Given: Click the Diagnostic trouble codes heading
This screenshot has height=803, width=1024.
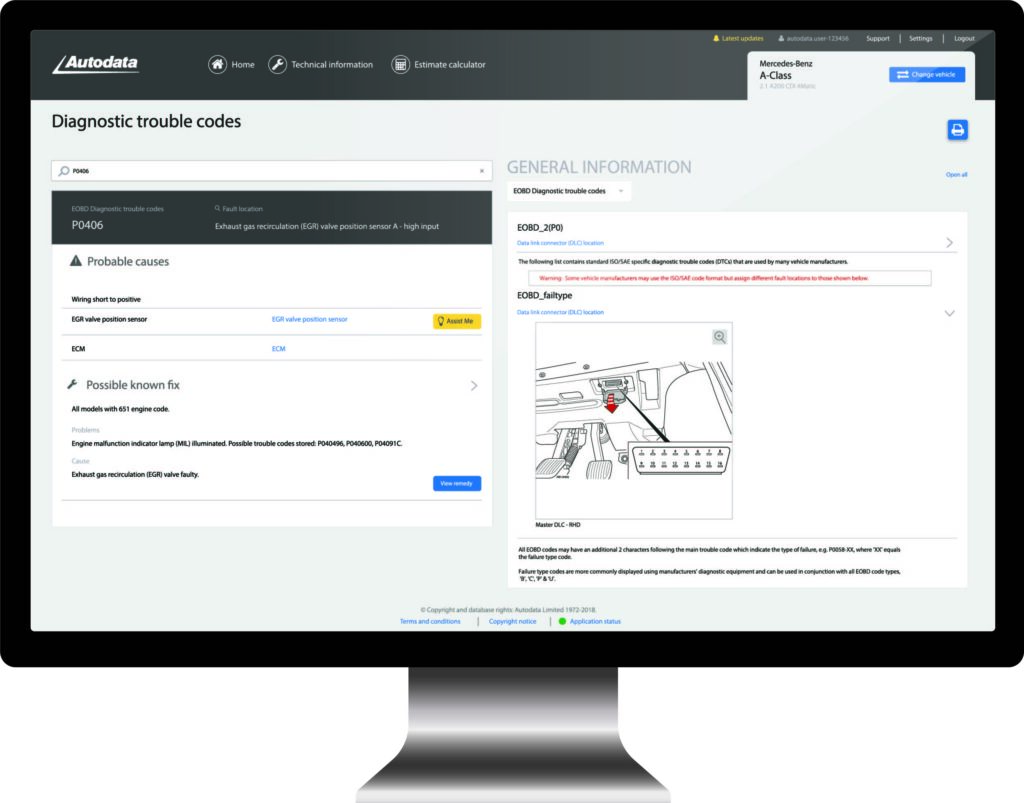Looking at the screenshot, I should 146,121.
